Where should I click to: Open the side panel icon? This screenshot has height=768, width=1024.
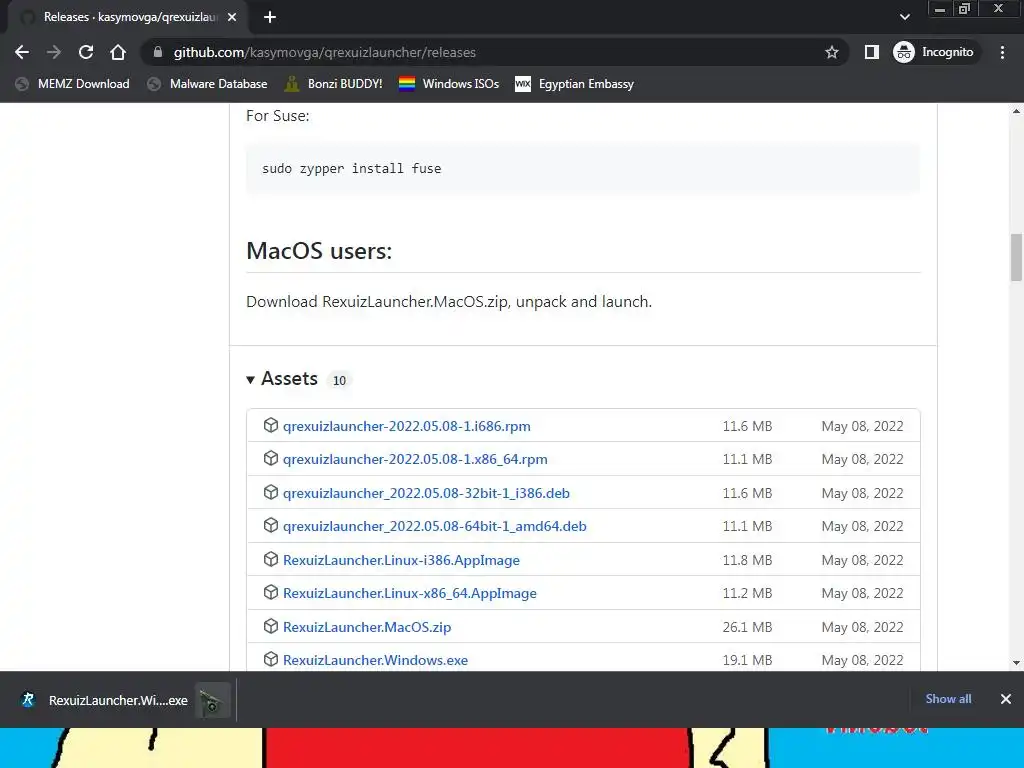pyautogui.click(x=871, y=52)
